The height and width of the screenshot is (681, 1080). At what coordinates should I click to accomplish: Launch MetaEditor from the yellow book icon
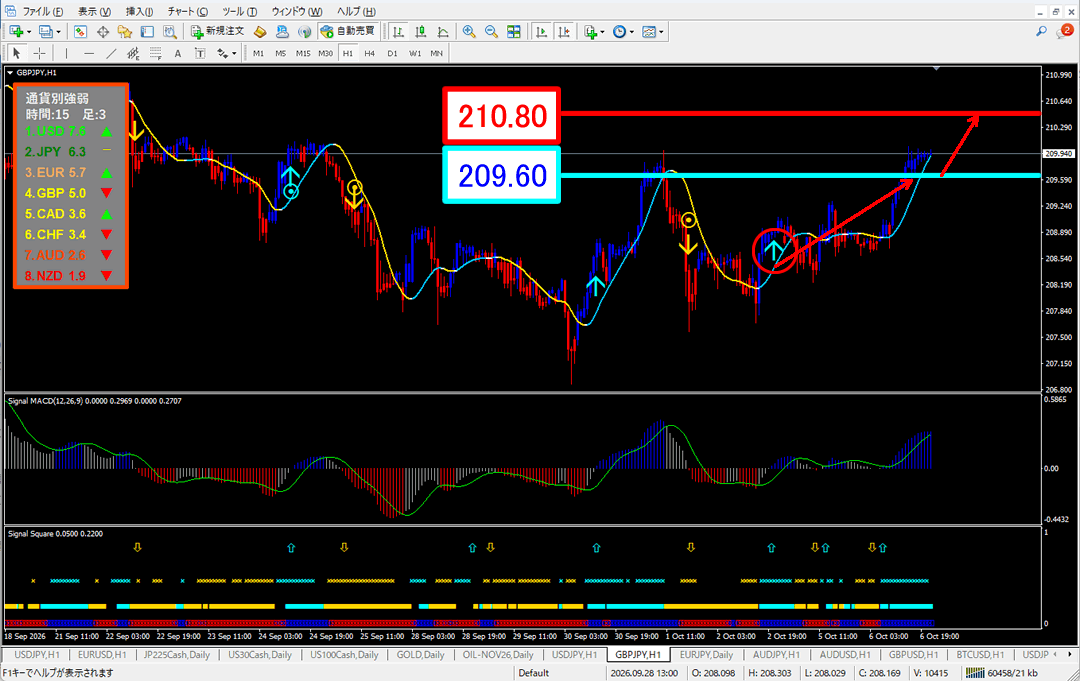click(260, 32)
